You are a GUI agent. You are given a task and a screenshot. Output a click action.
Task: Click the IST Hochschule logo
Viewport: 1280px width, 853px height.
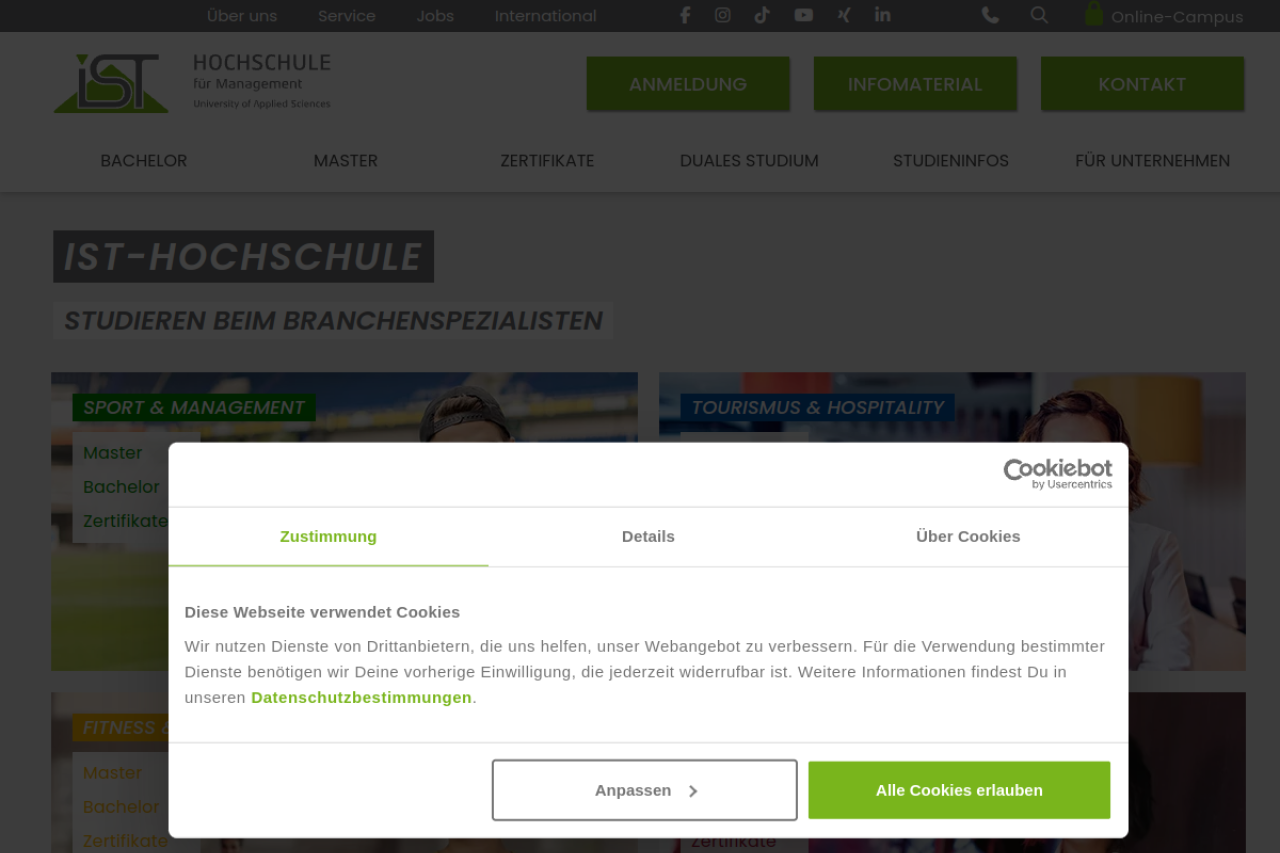191,83
